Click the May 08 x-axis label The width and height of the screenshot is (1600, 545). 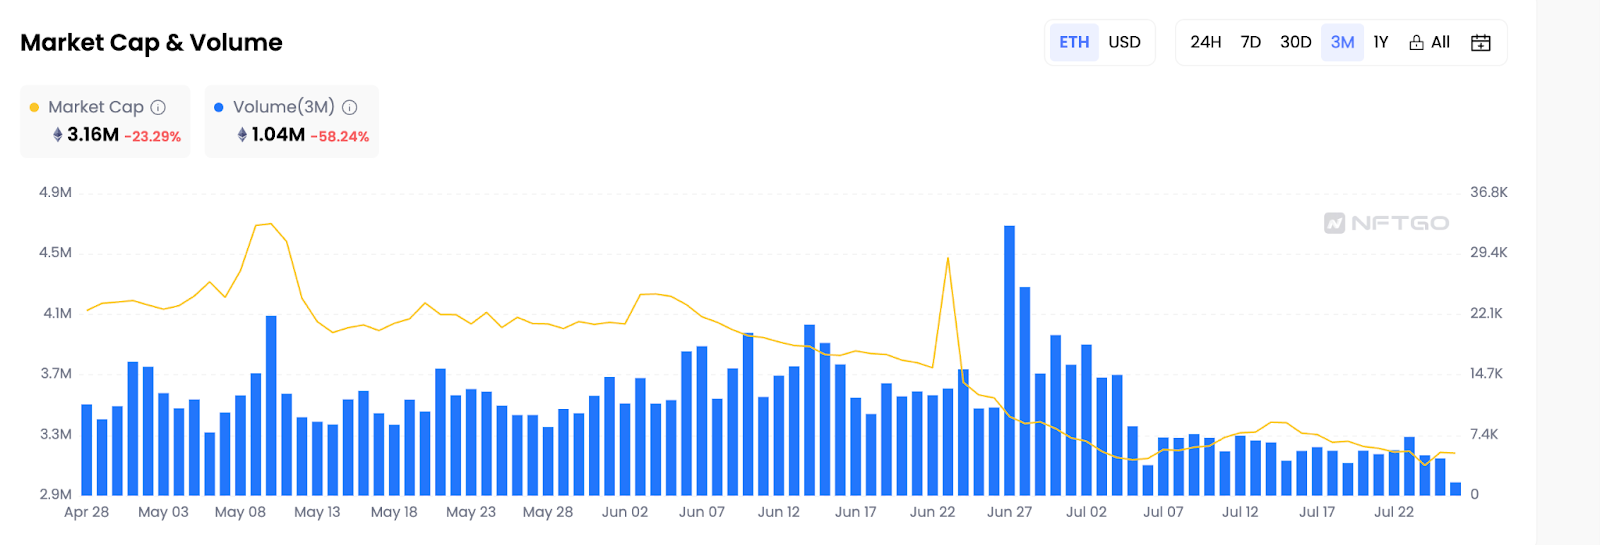tap(240, 512)
